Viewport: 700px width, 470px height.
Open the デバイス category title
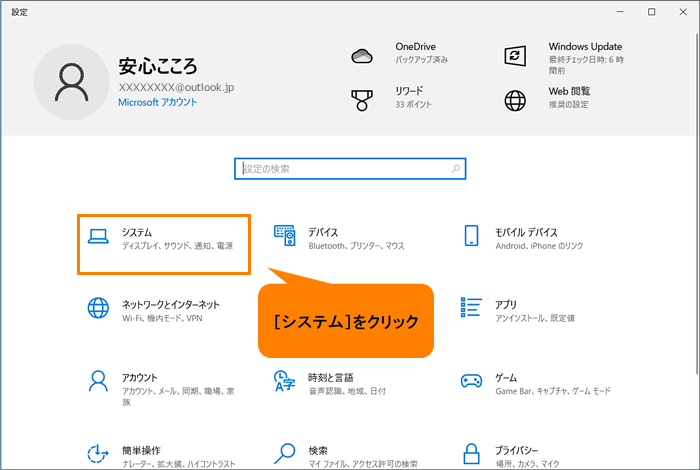(x=323, y=233)
